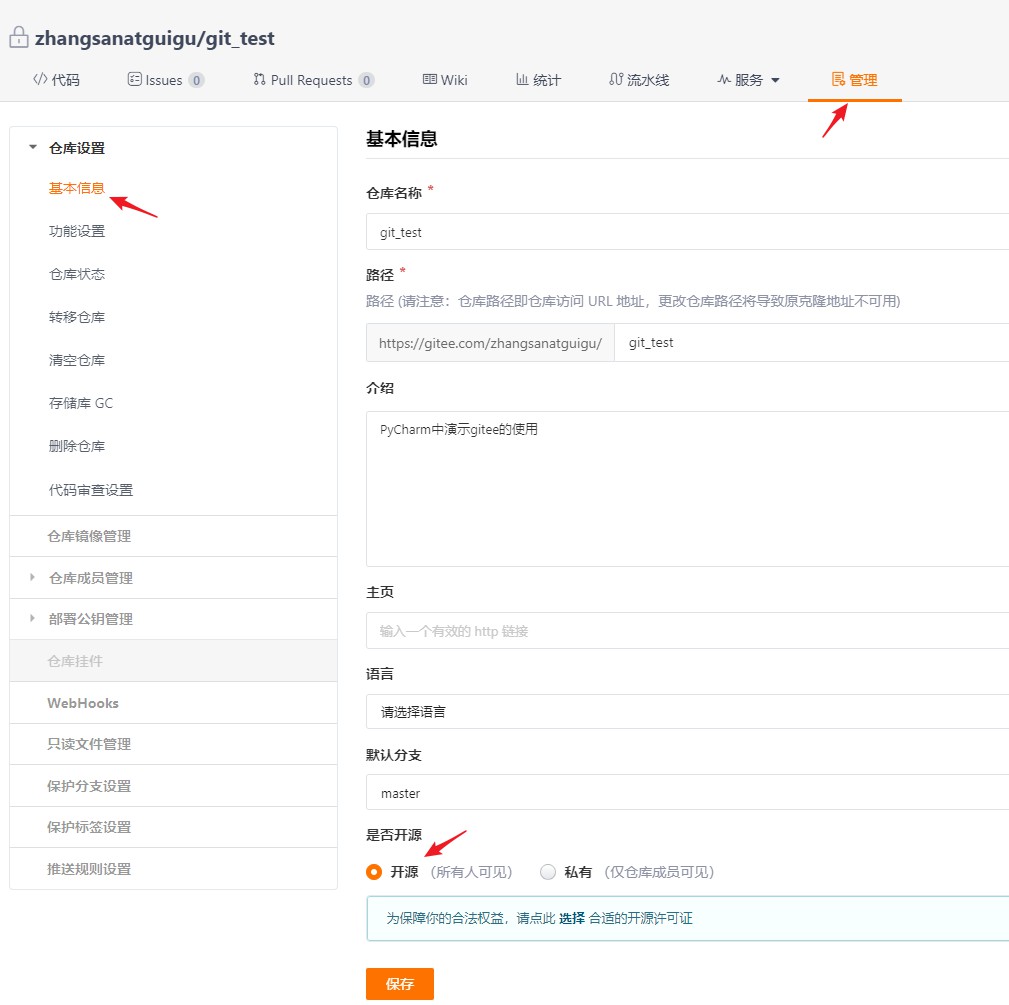
Task: Open the zhangsanatguigu/git_test repository link
Action: pyautogui.click(x=154, y=38)
